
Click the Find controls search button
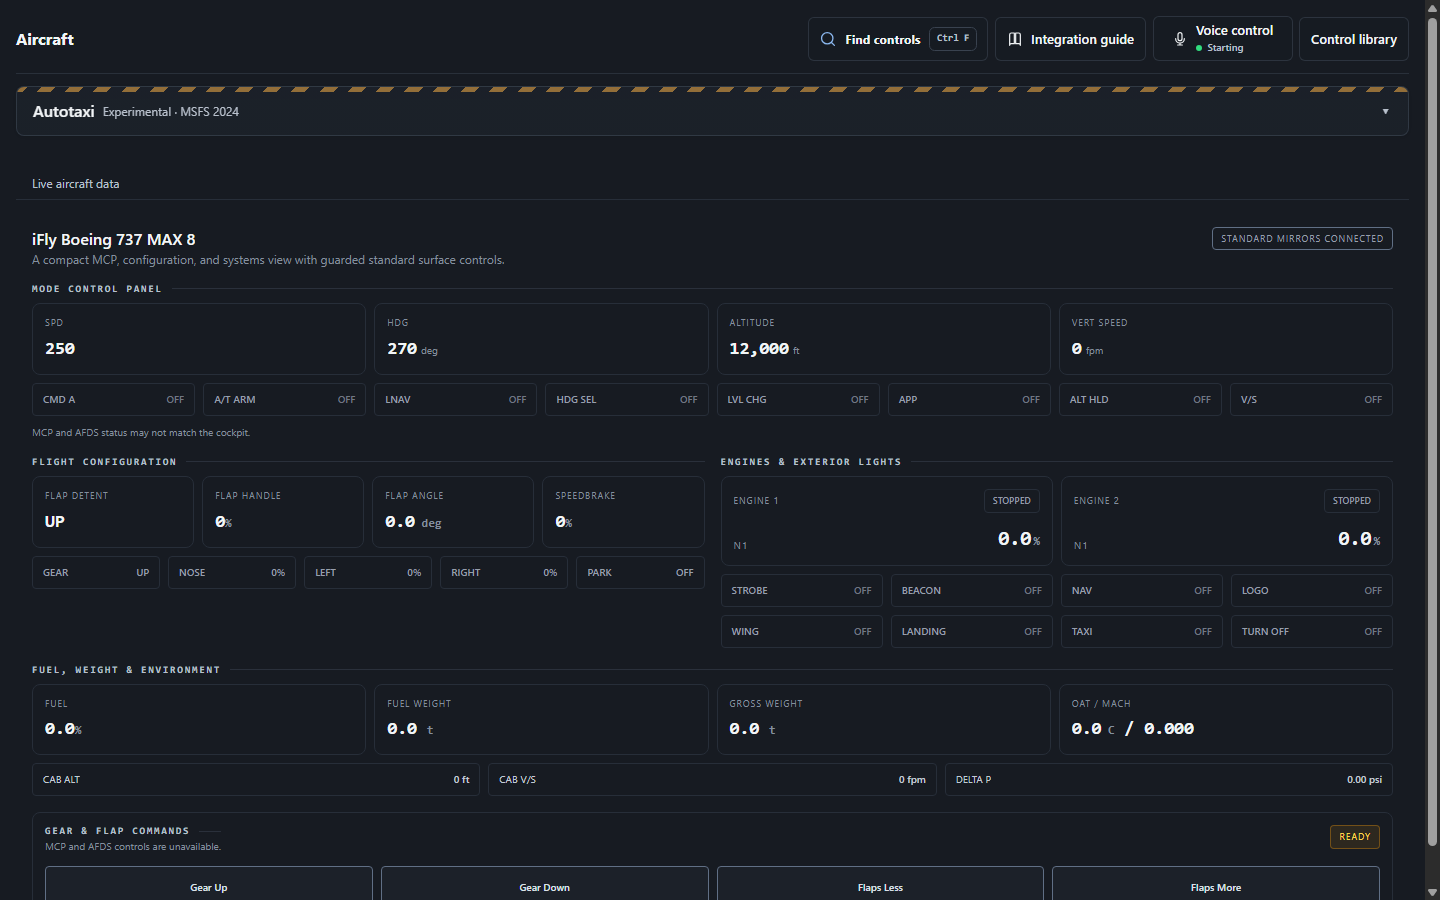pos(897,39)
